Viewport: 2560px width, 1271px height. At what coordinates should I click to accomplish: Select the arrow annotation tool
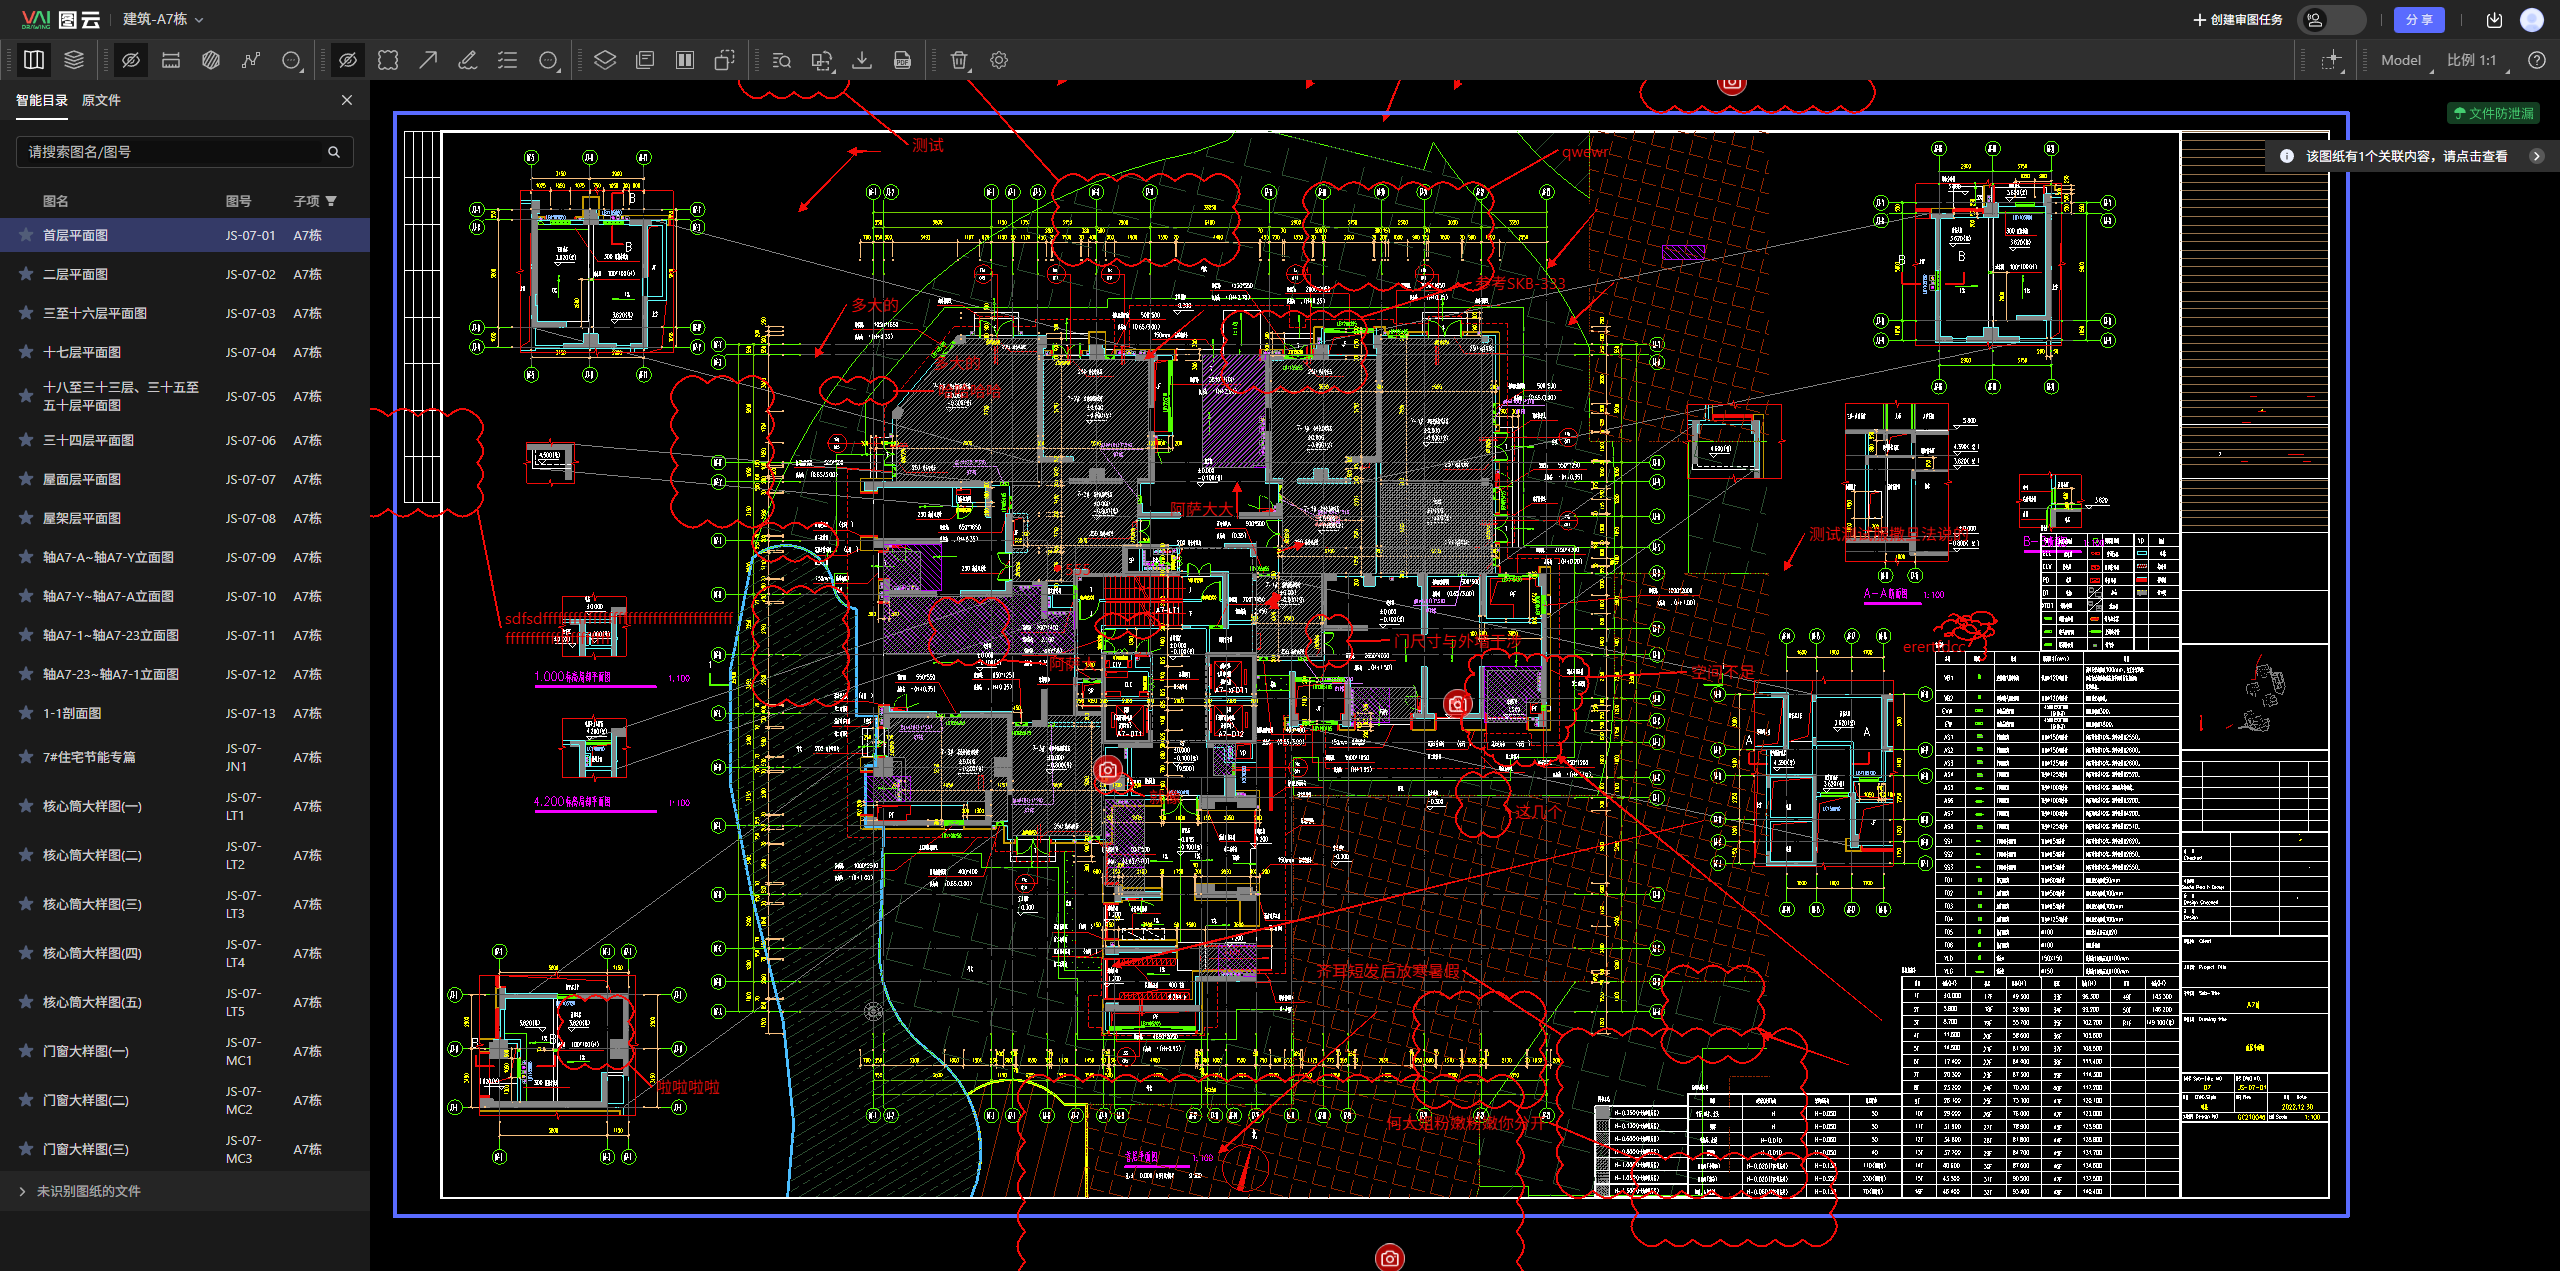click(x=428, y=60)
